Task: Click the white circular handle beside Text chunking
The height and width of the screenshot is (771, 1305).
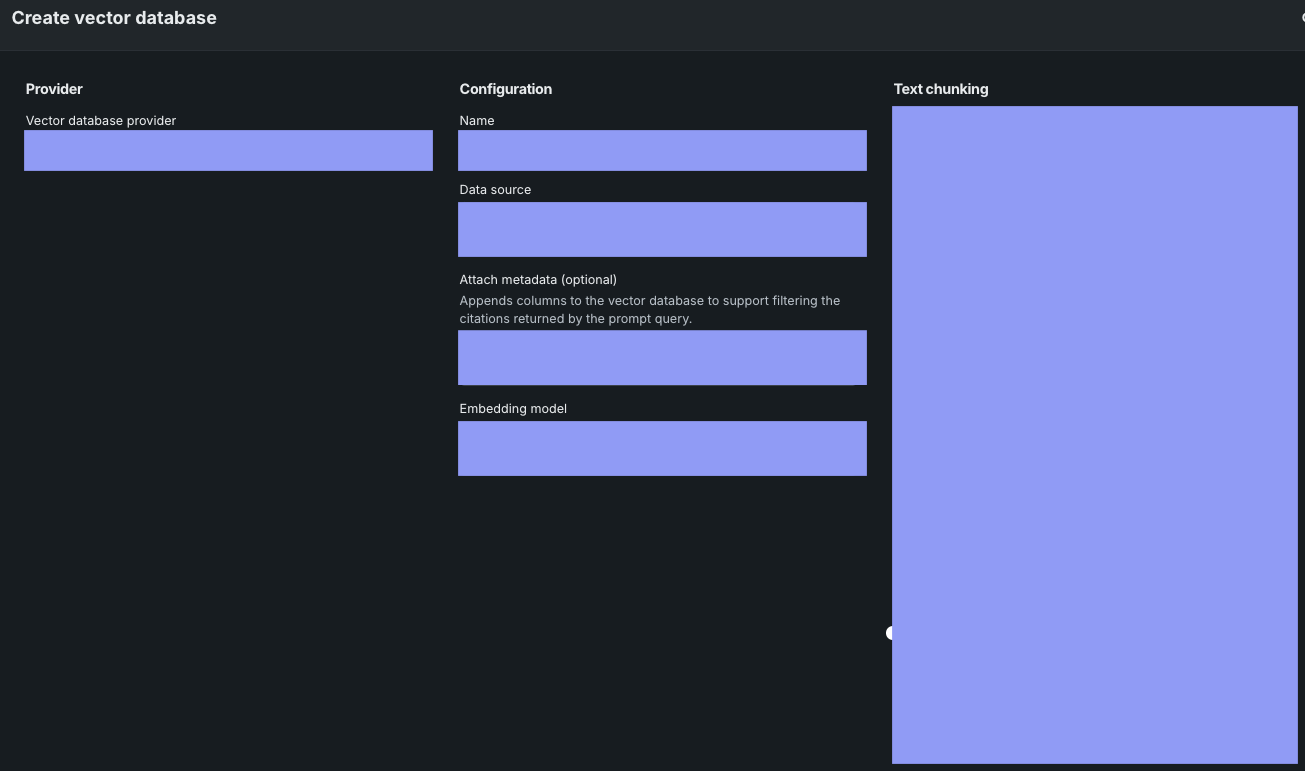Action: click(x=889, y=633)
